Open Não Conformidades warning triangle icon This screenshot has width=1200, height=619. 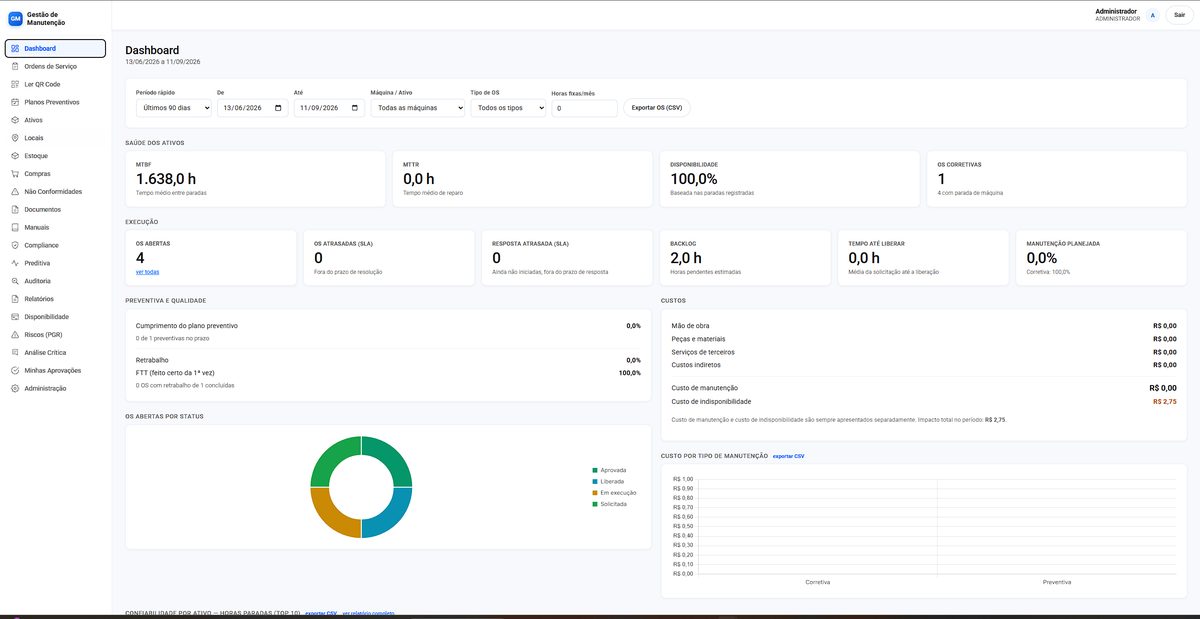pyautogui.click(x=15, y=191)
